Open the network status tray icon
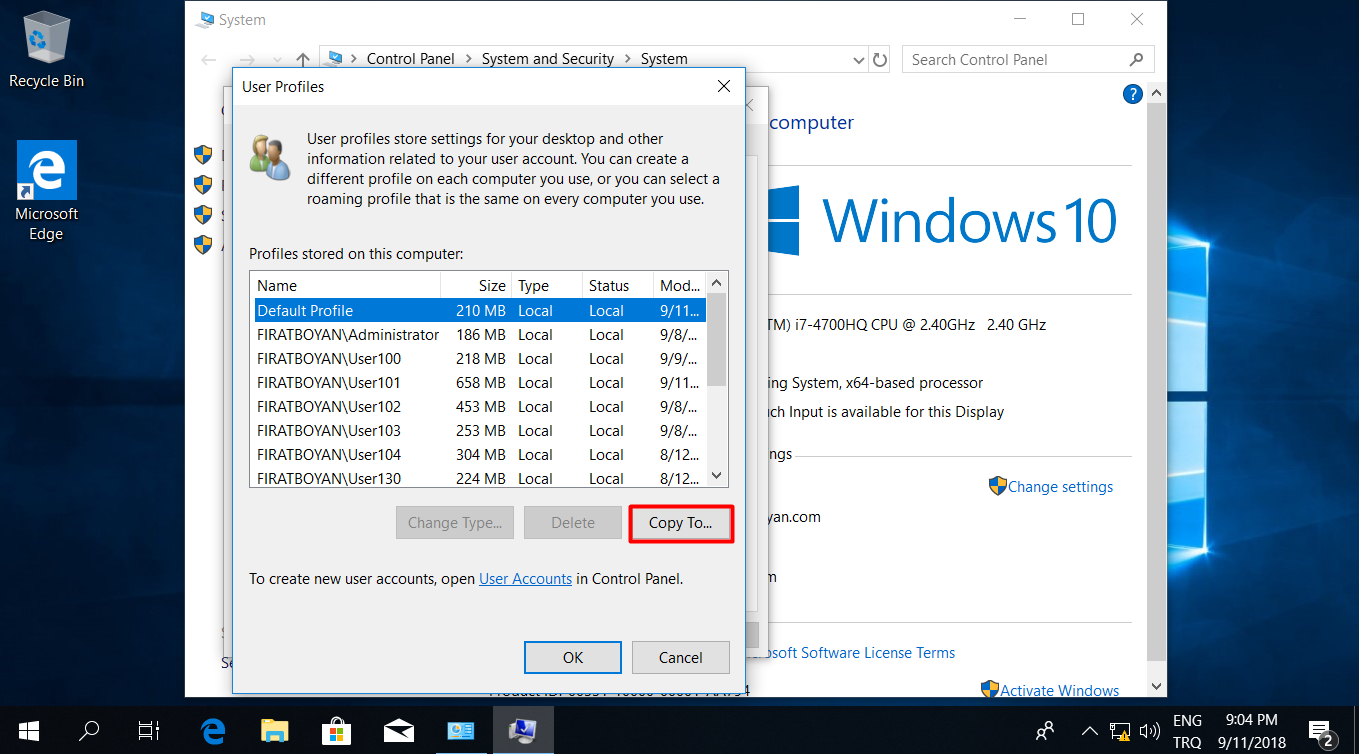Viewport: 1359px width, 754px height. point(1120,731)
